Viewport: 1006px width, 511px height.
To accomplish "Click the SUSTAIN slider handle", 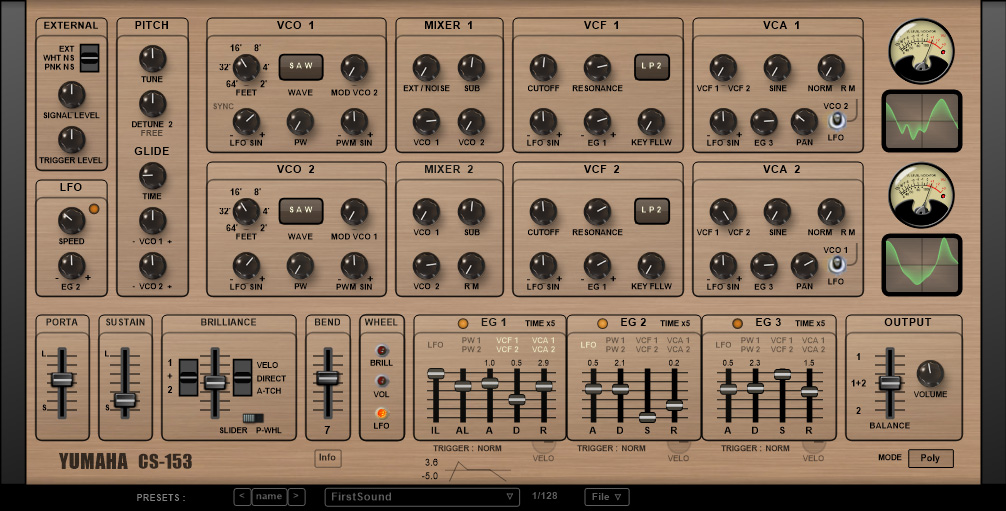I will pyautogui.click(x=125, y=400).
